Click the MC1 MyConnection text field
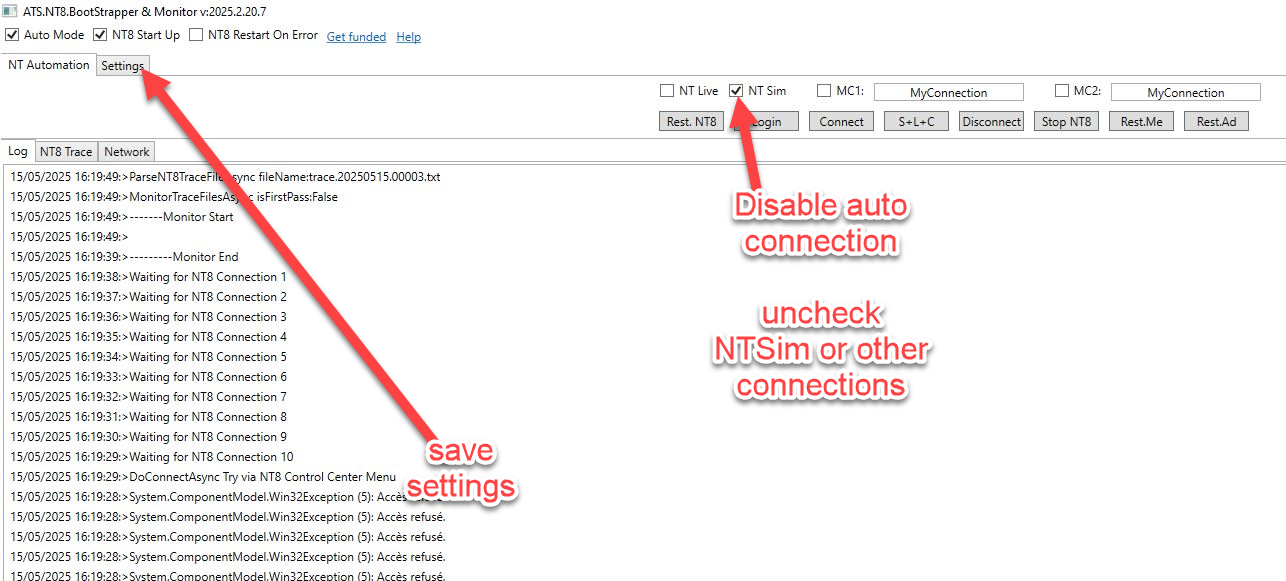The image size is (1286, 581). tap(949, 92)
